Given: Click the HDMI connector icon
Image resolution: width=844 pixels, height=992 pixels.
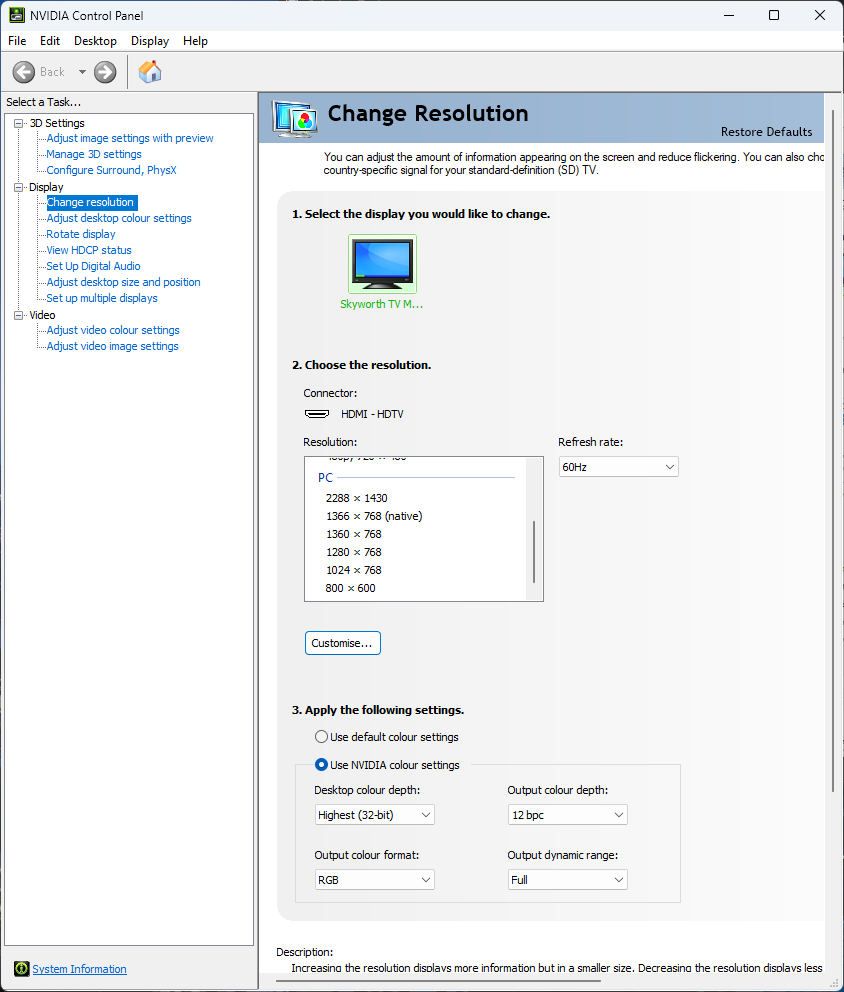Looking at the screenshot, I should click(x=317, y=414).
